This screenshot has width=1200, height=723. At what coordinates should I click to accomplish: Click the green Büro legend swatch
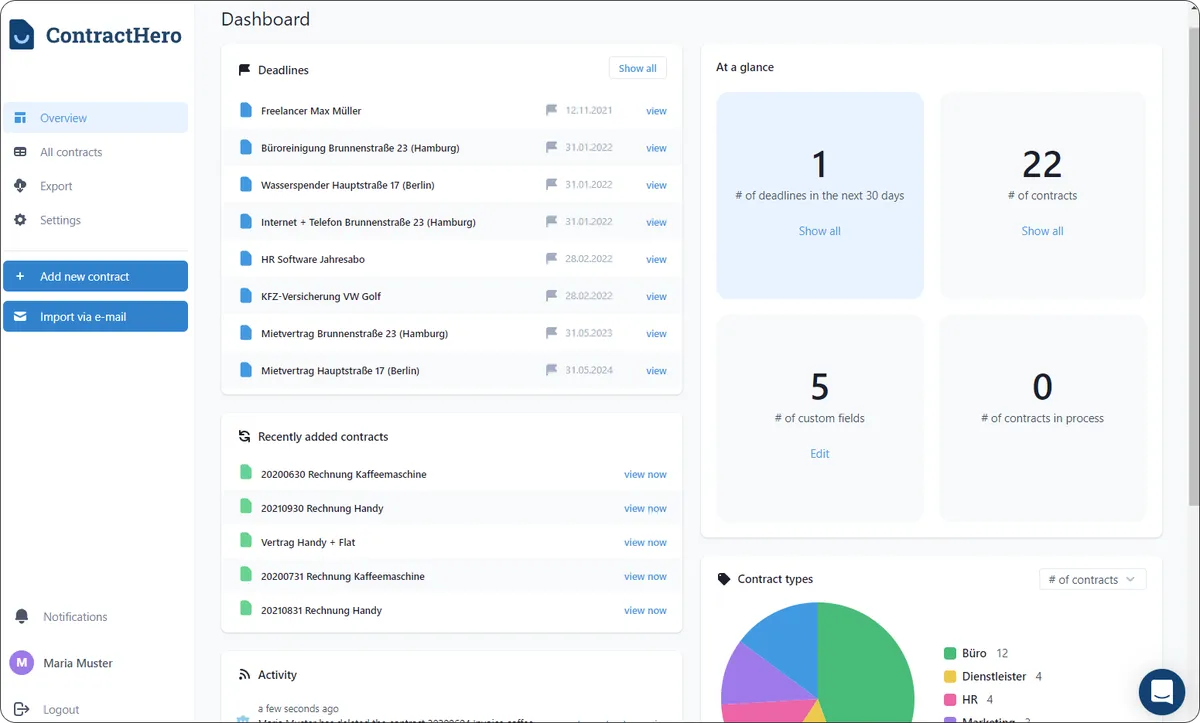(950, 653)
